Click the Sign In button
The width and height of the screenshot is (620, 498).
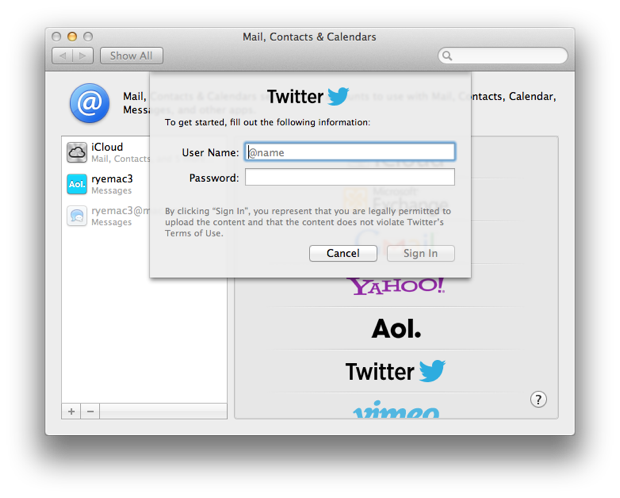click(x=421, y=253)
